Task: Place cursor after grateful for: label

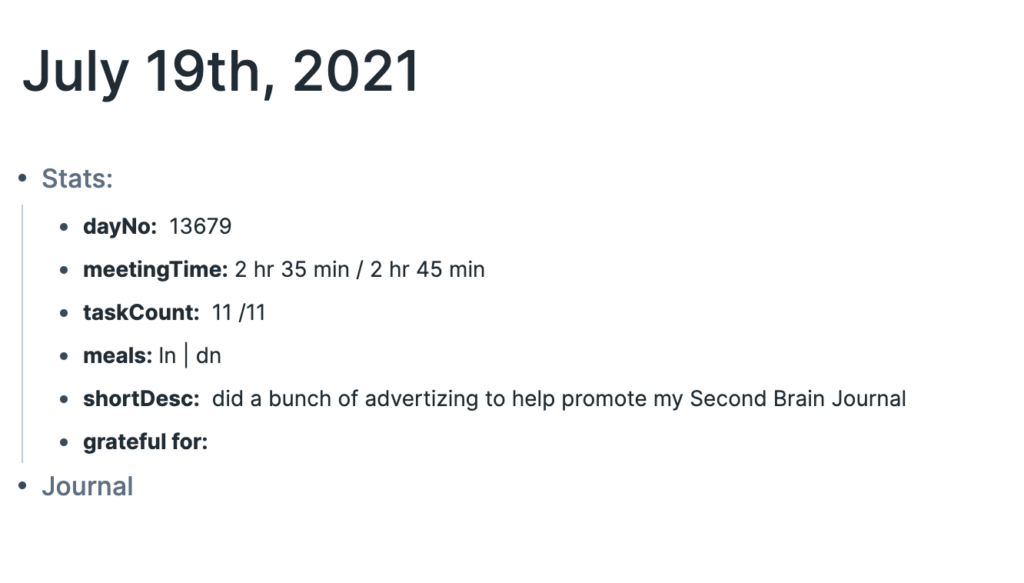Action: pos(210,442)
